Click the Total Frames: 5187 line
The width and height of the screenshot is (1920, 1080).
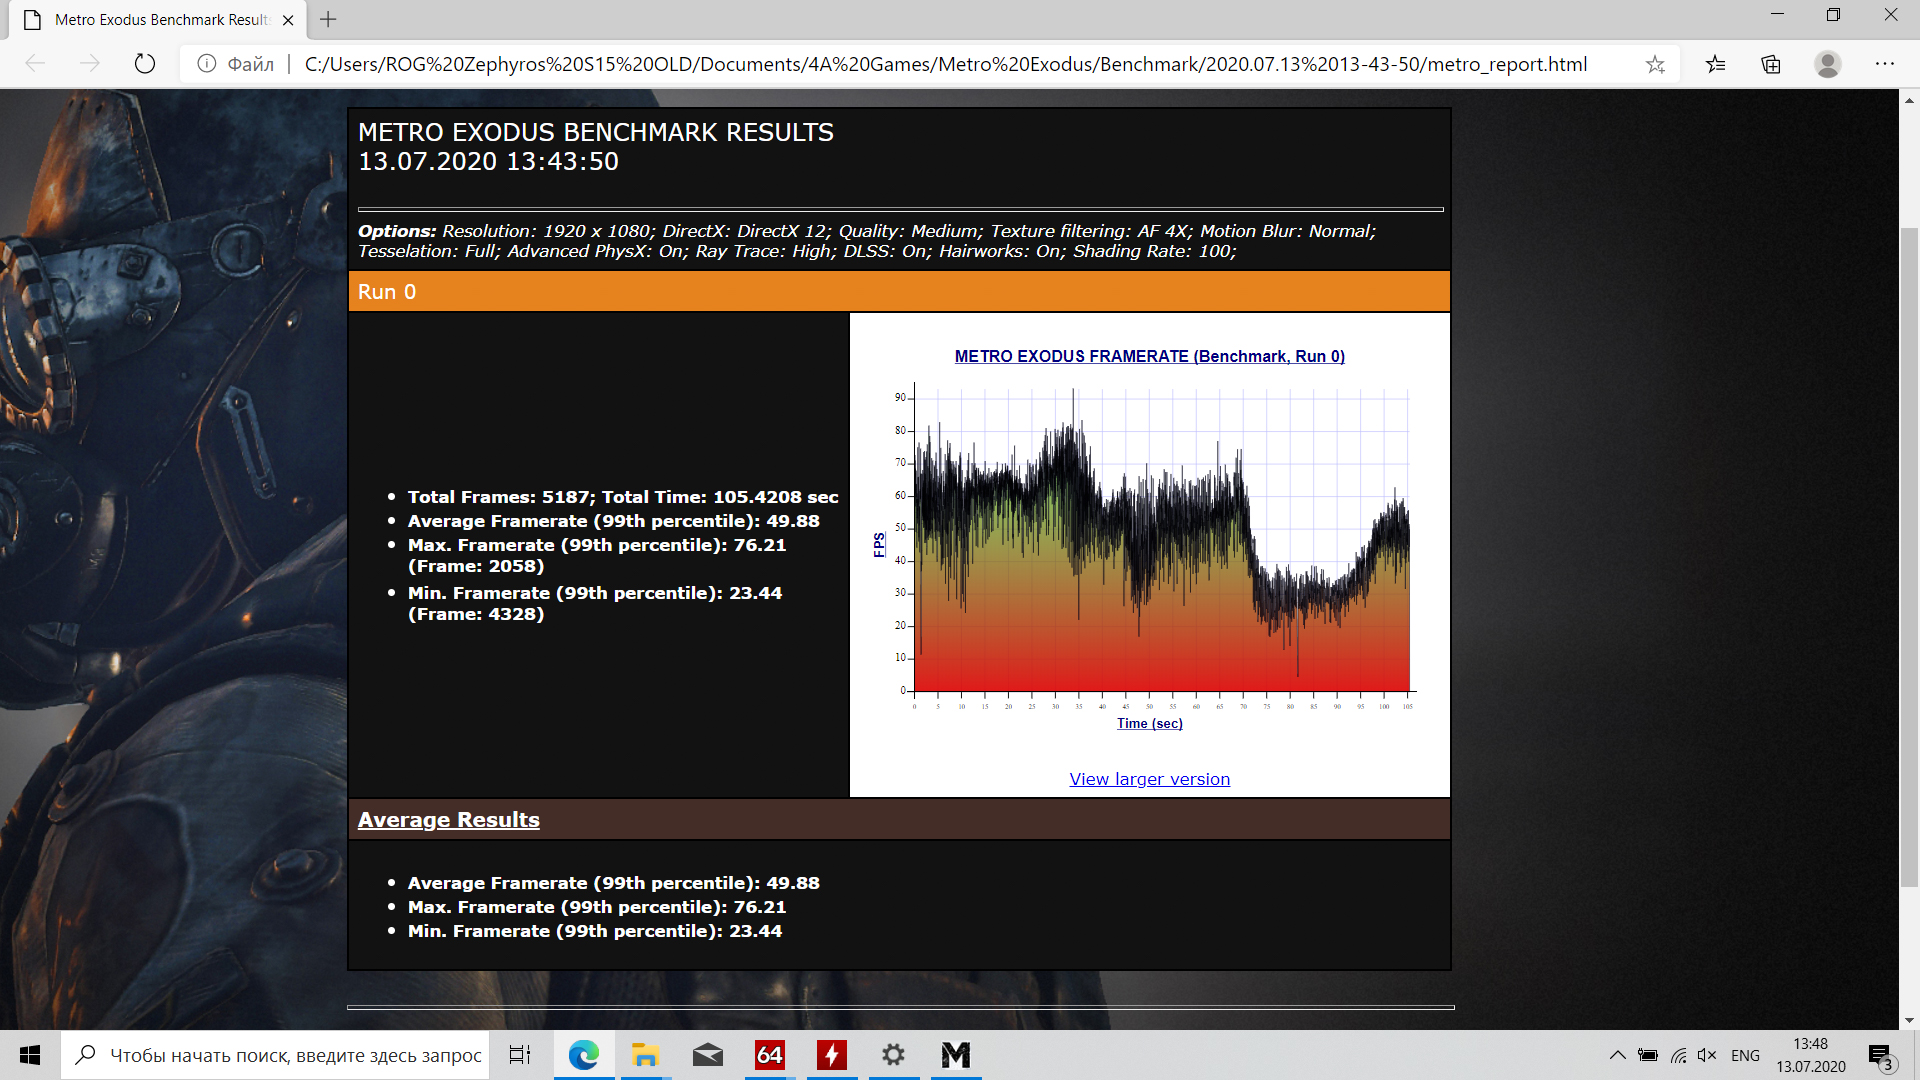coord(623,497)
